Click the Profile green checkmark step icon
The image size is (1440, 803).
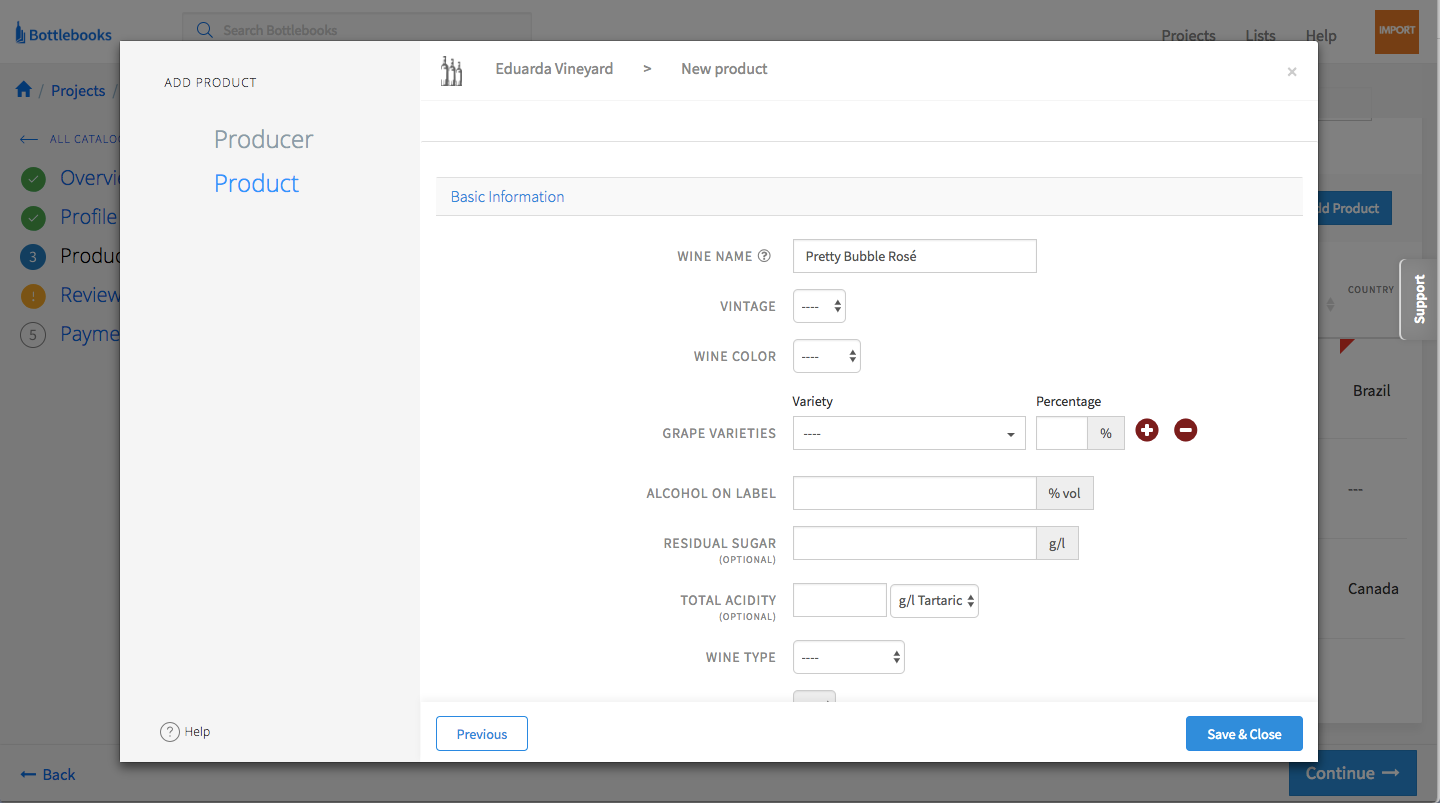coord(33,218)
